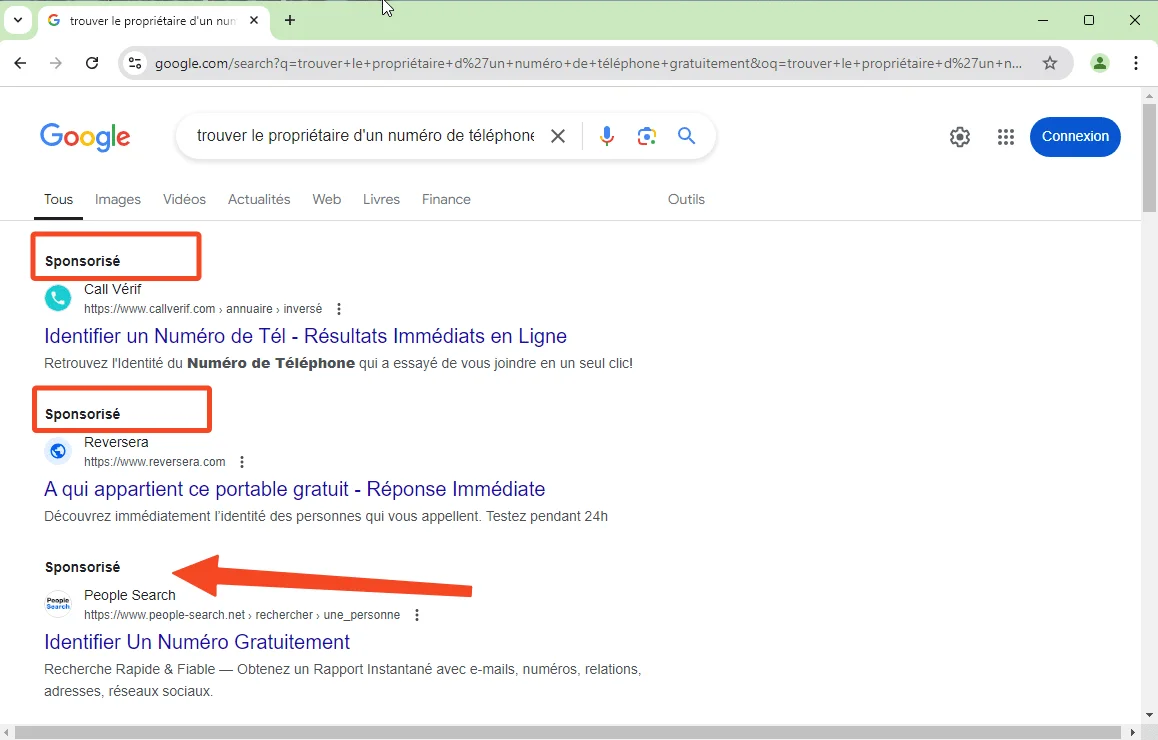
Task: Close the Google search tab
Action: (254, 21)
